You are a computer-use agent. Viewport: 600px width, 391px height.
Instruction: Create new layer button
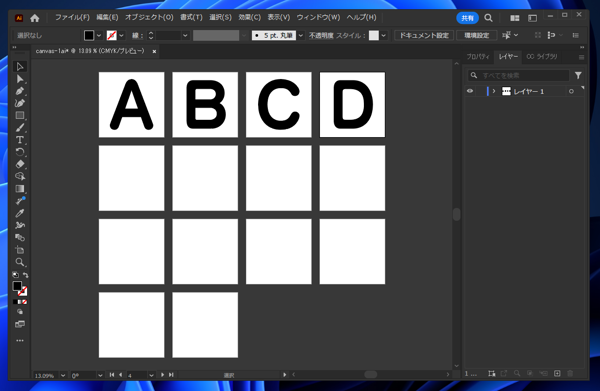[557, 373]
